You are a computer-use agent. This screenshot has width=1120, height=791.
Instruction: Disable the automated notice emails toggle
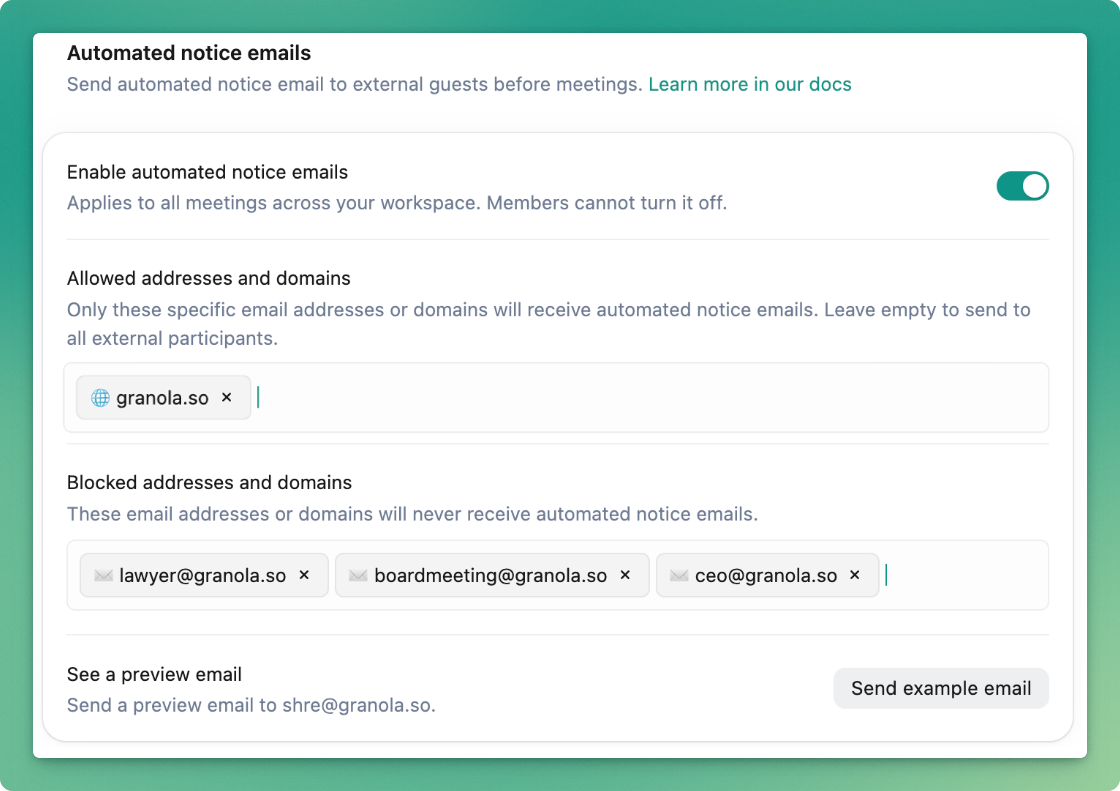tap(1022, 186)
